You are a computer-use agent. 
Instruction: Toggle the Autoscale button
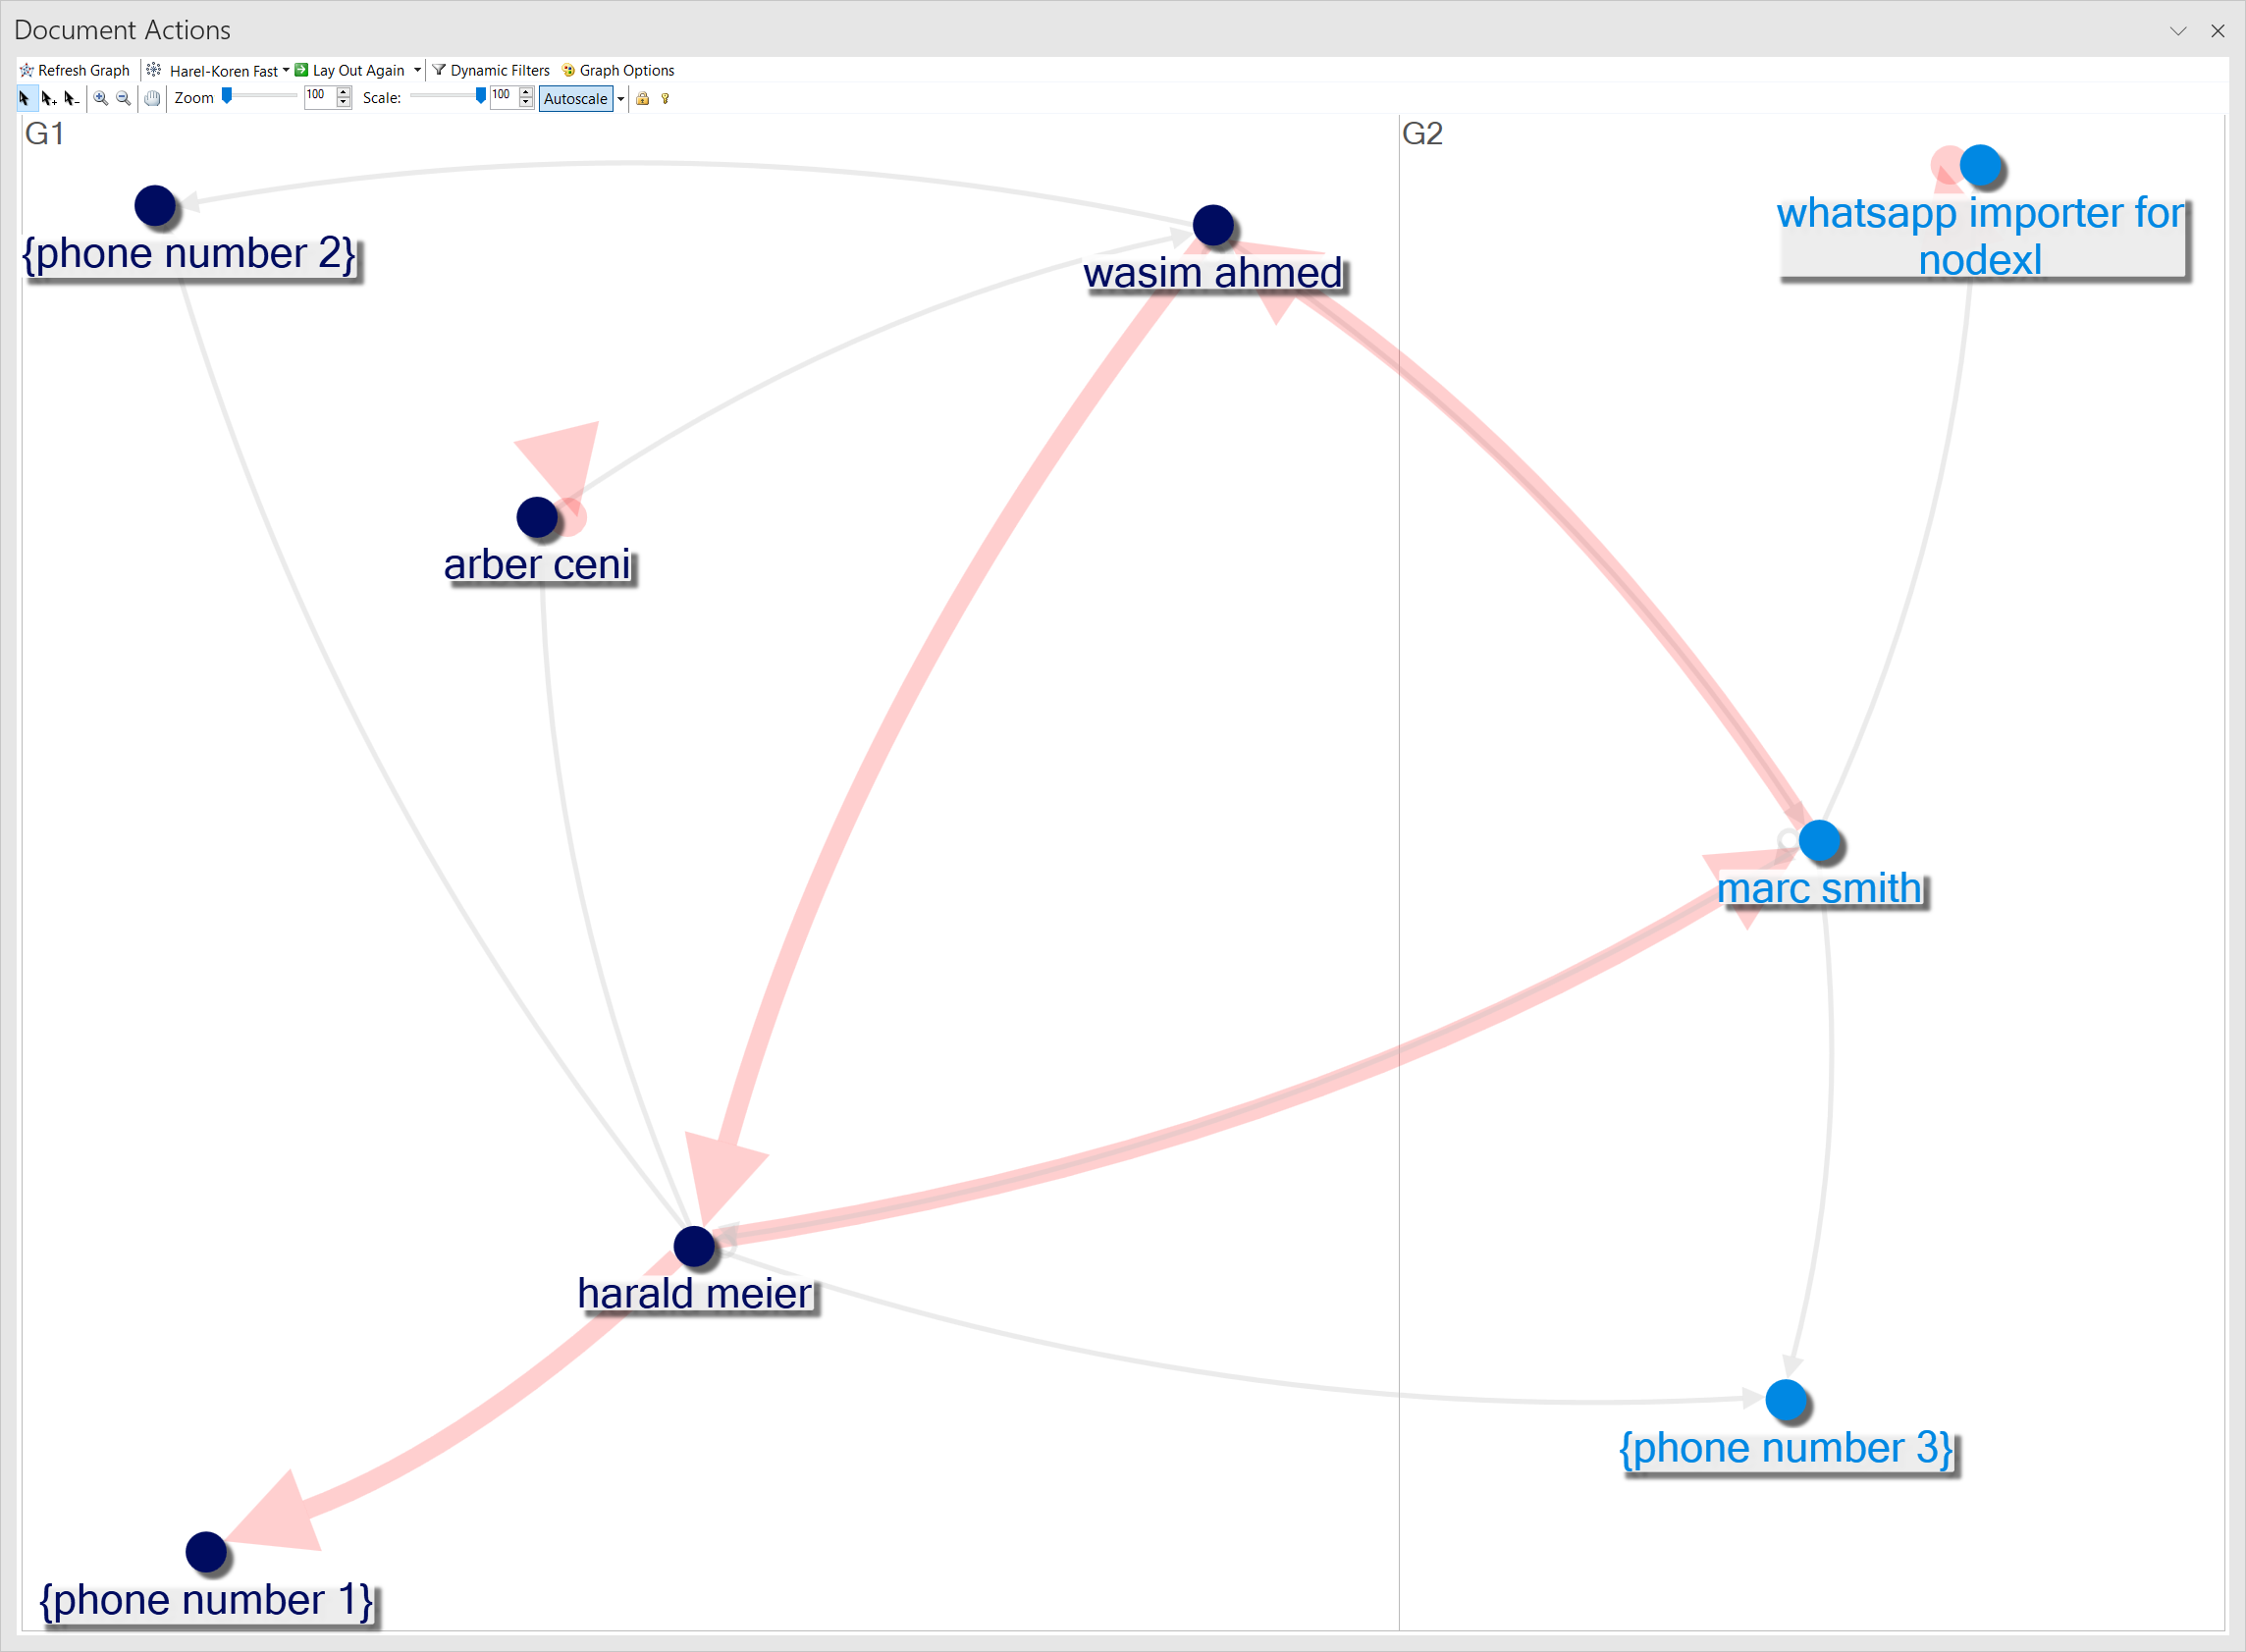click(575, 98)
